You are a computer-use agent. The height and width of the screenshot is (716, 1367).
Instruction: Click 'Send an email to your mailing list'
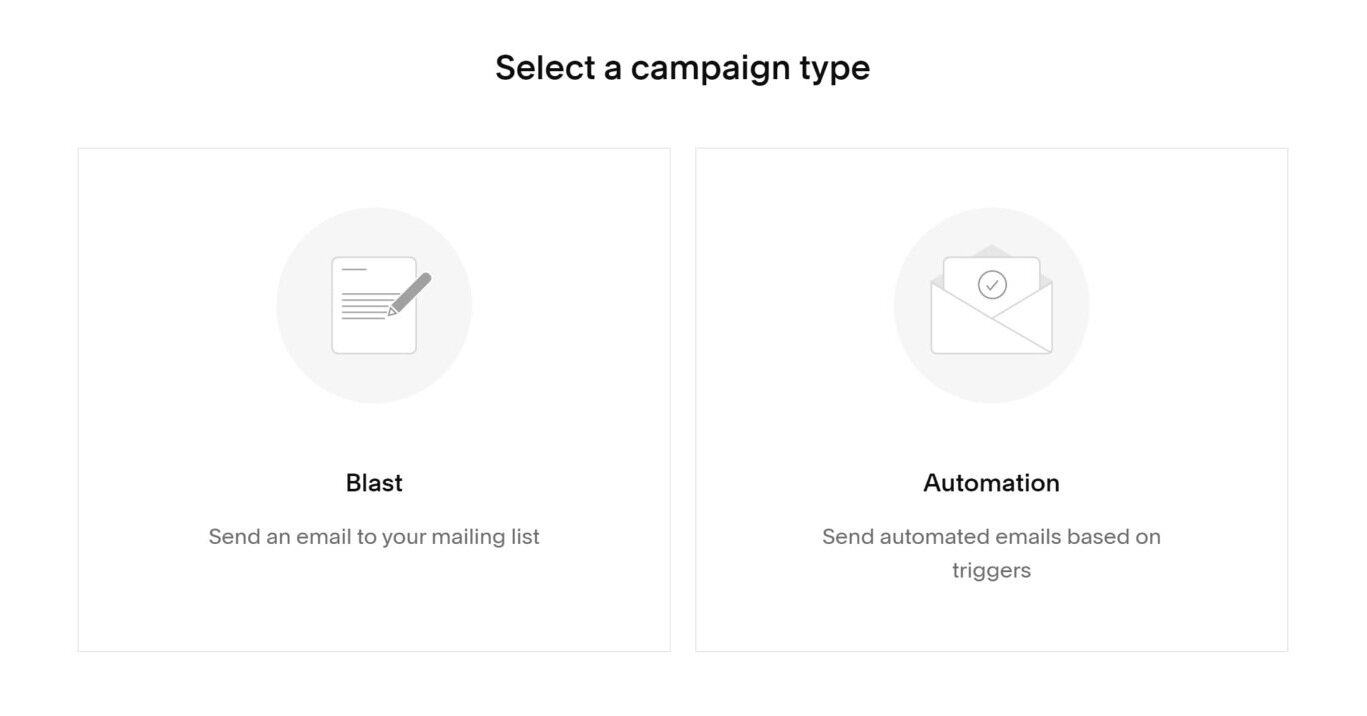tap(374, 537)
